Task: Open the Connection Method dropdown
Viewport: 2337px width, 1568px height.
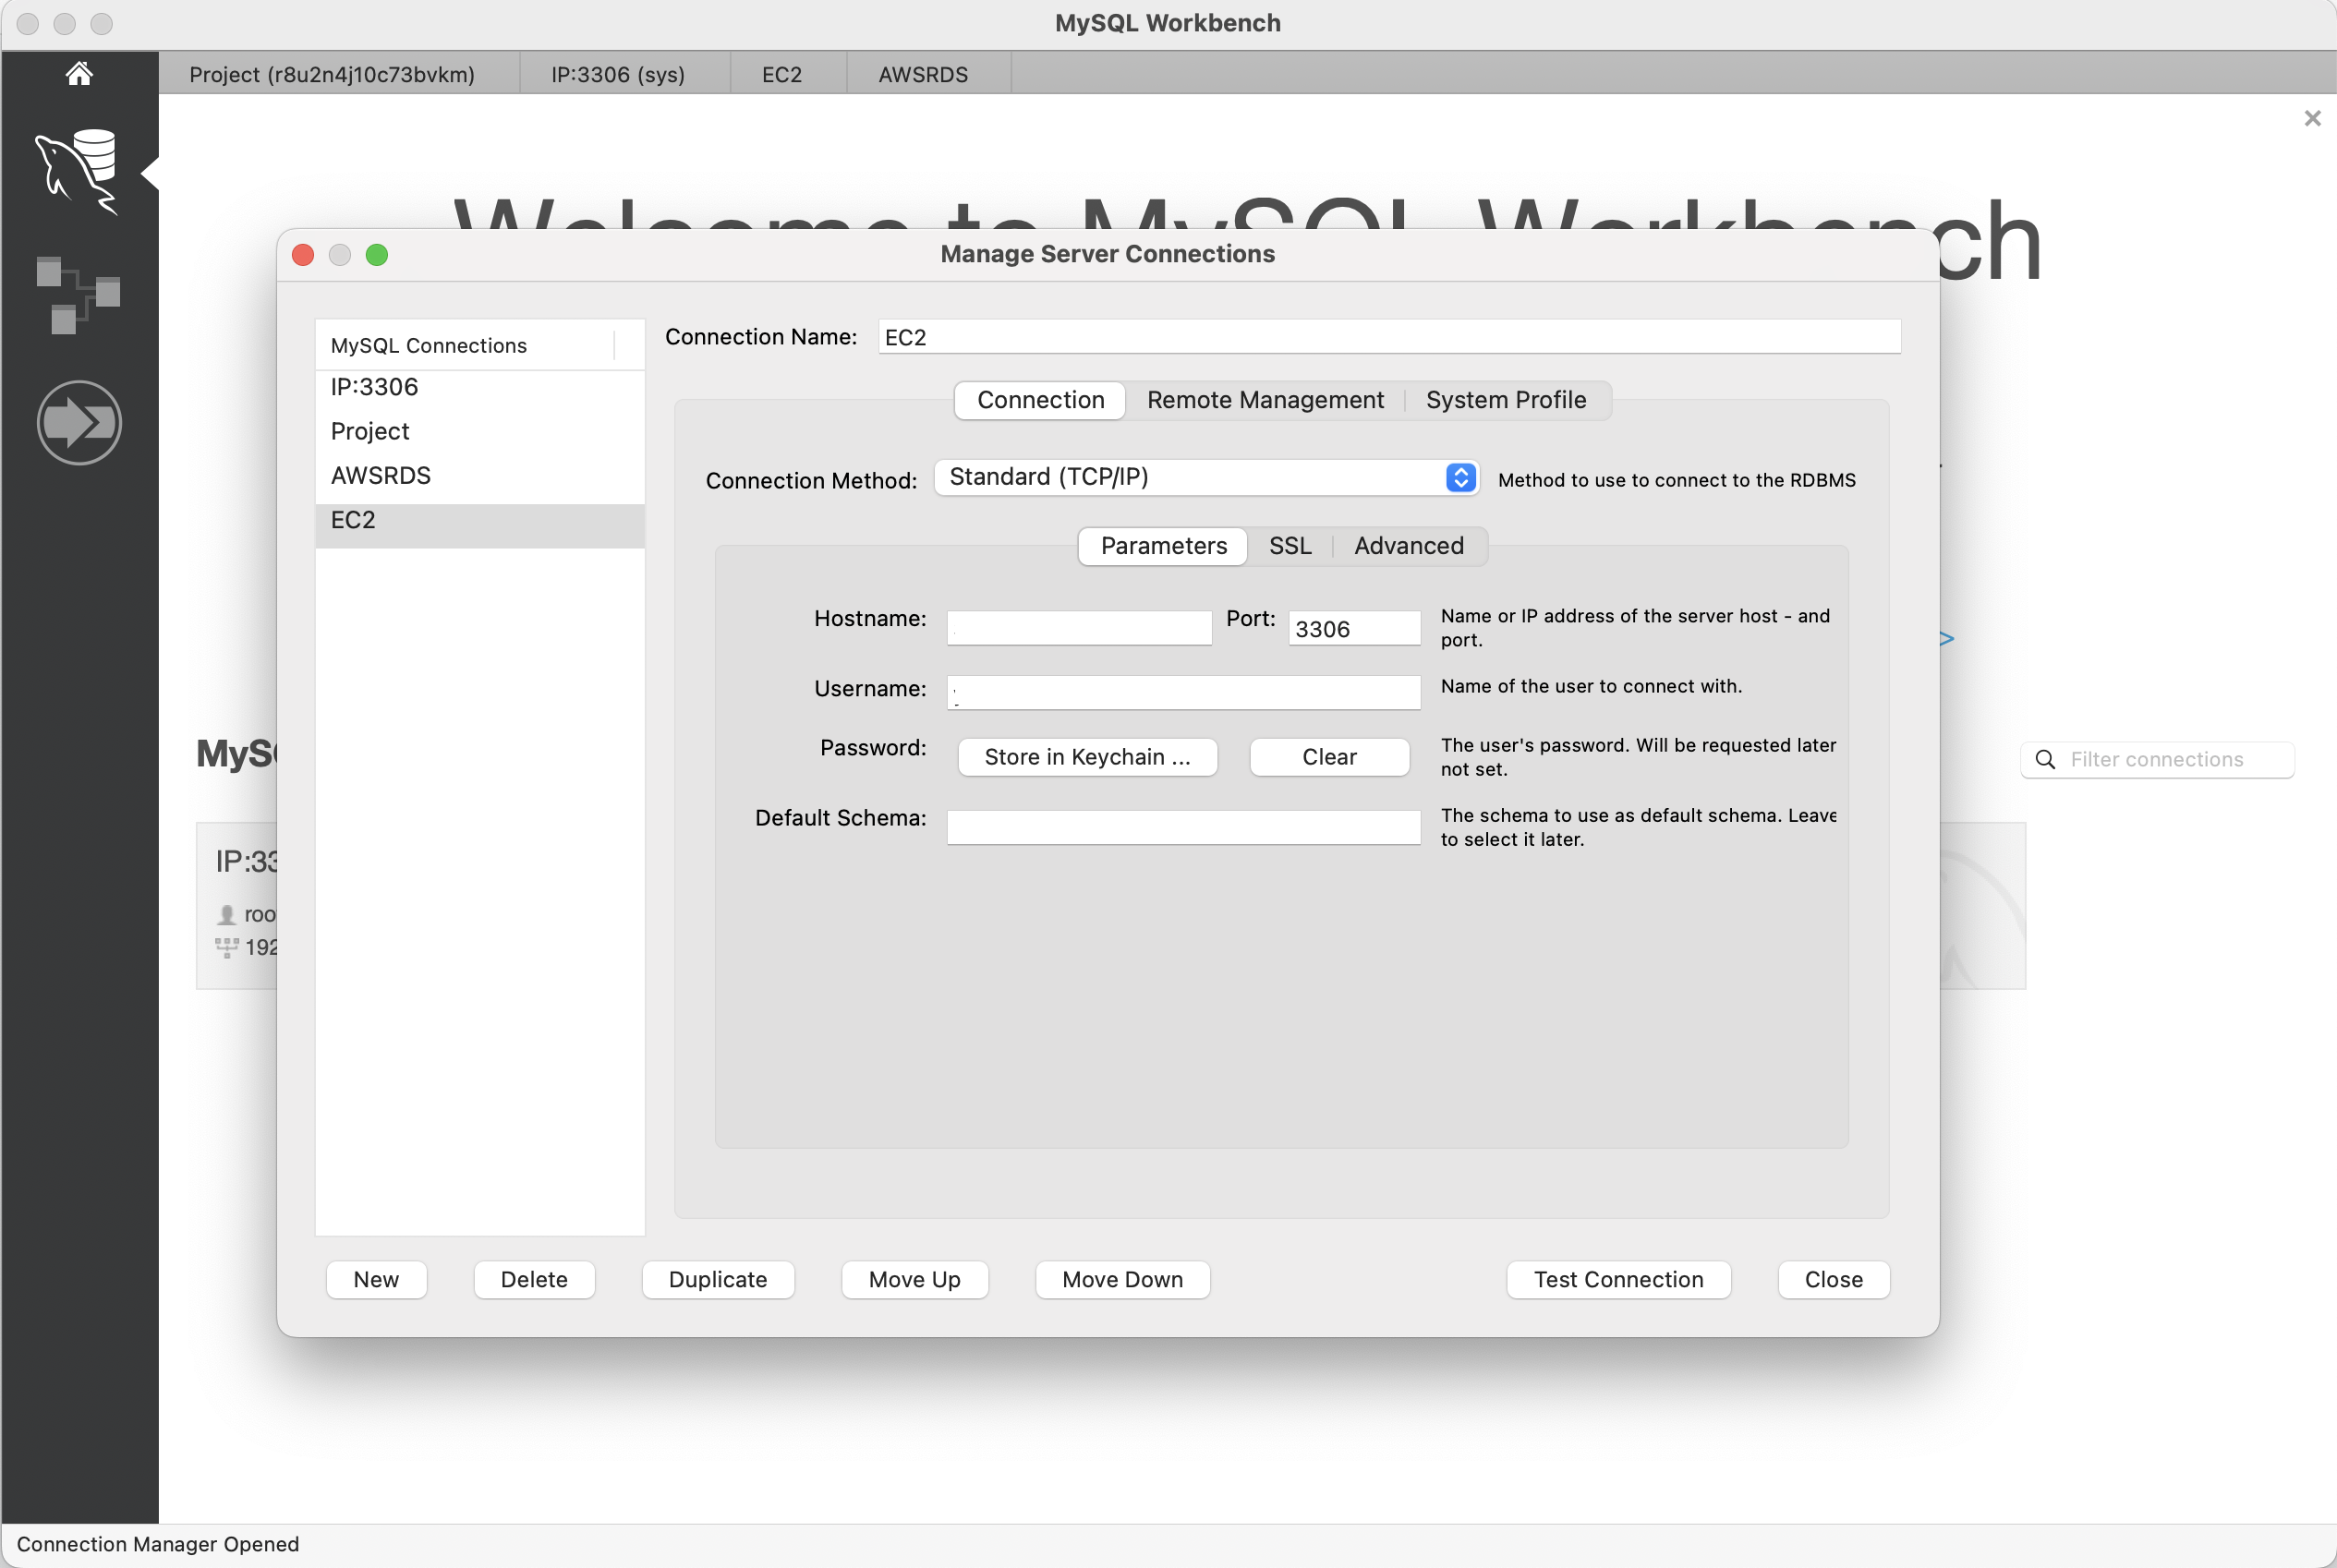Action: pos(1206,477)
